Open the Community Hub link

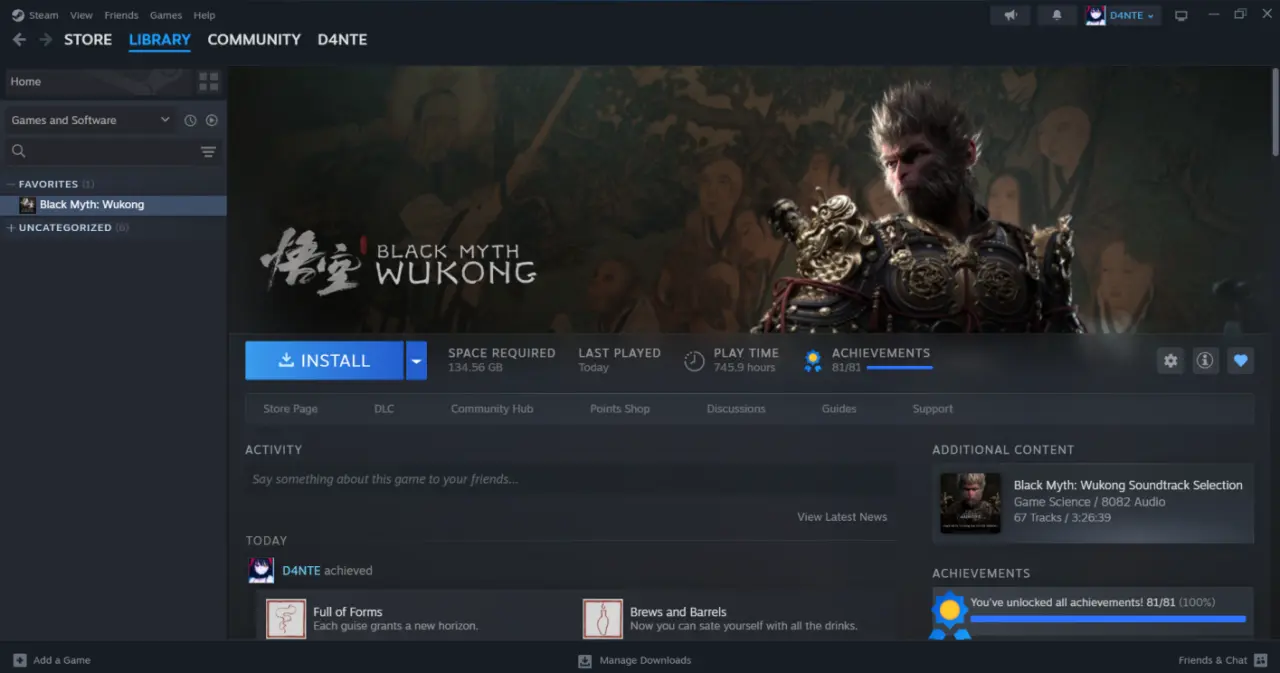(492, 409)
